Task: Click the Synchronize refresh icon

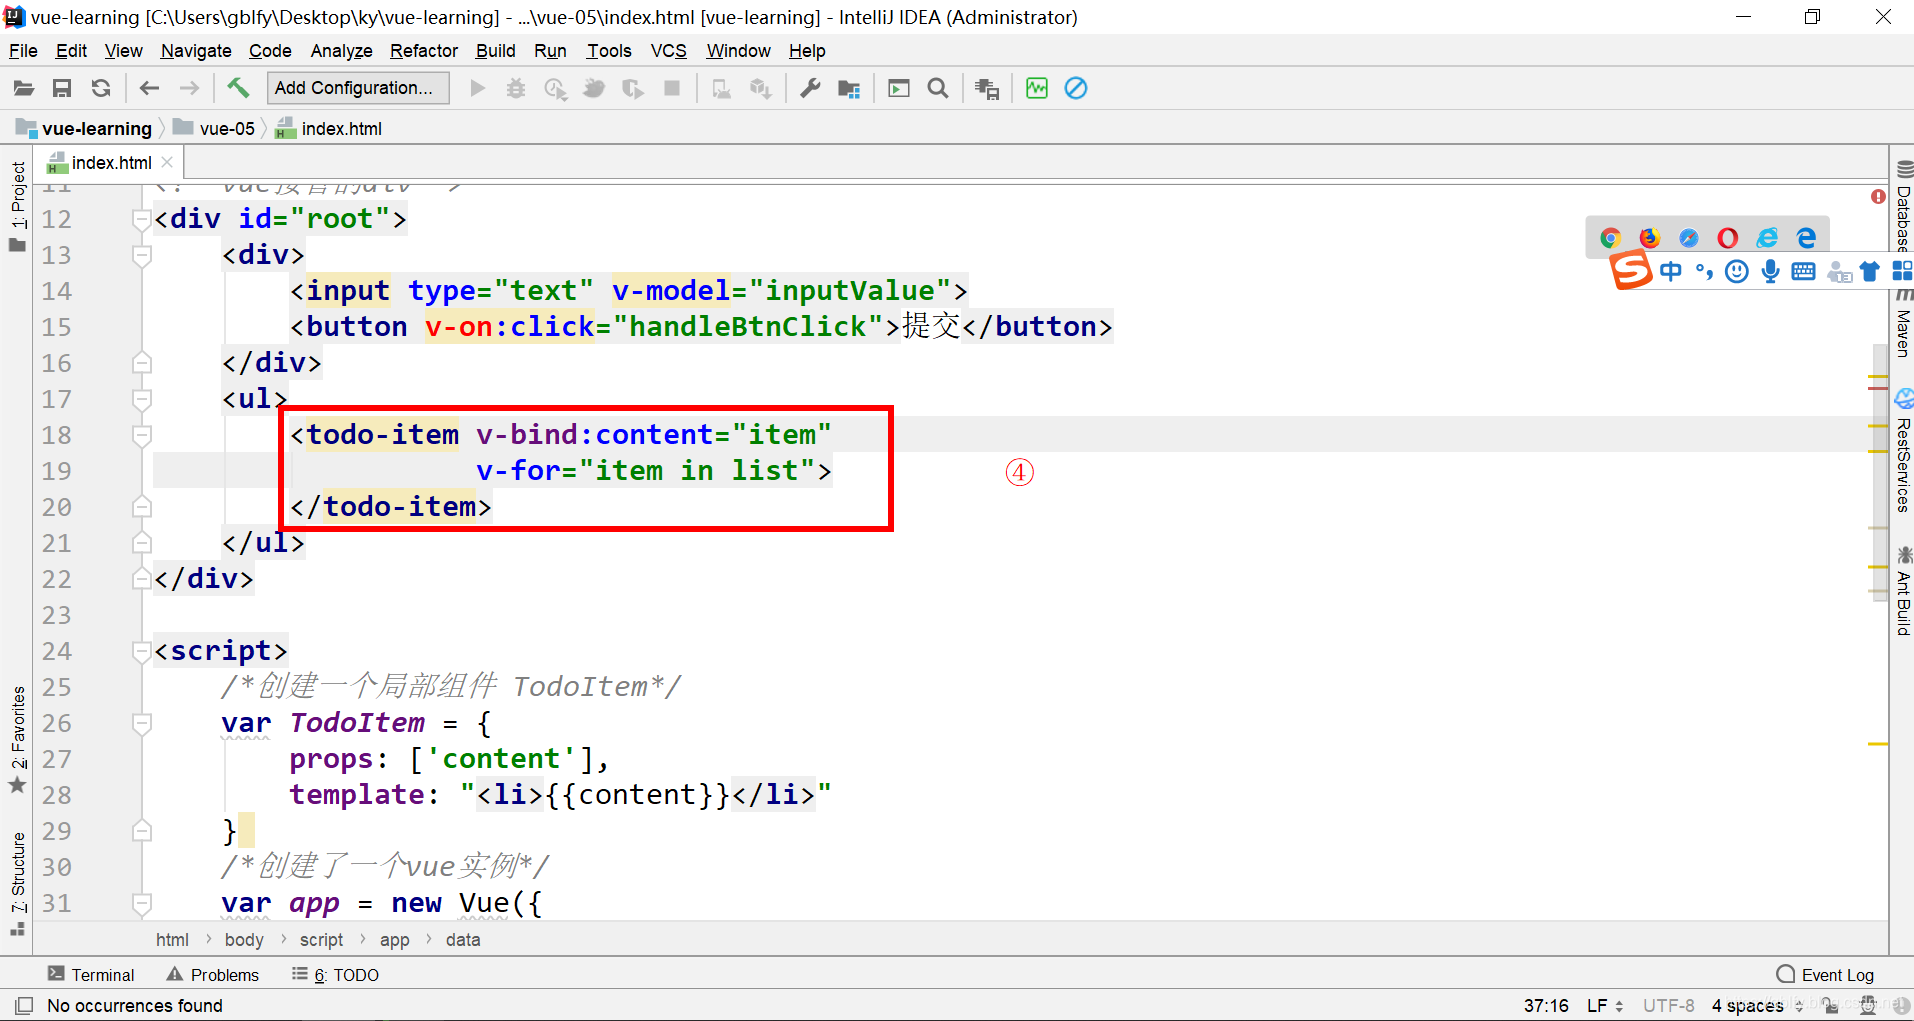Action: (101, 88)
